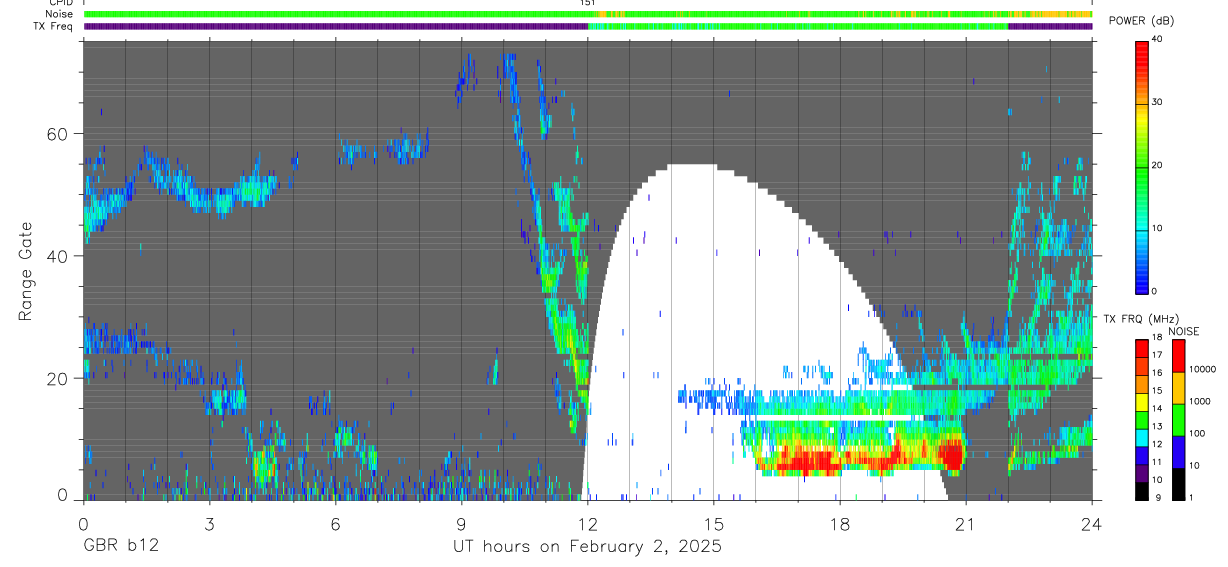Viewport: 1228px width, 567px height.
Task: Click the x-axis tick label "24"
Action: click(1091, 524)
